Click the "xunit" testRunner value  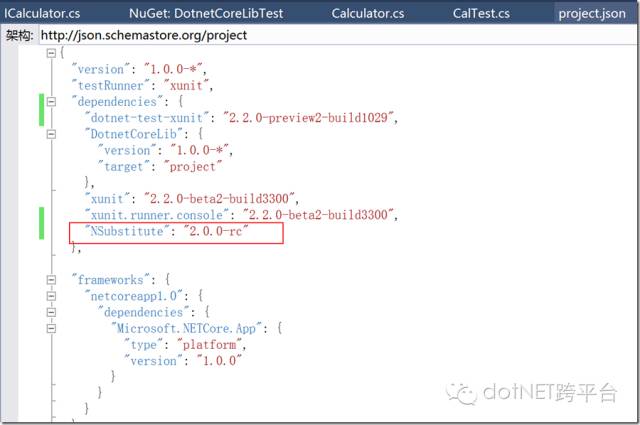186,85
